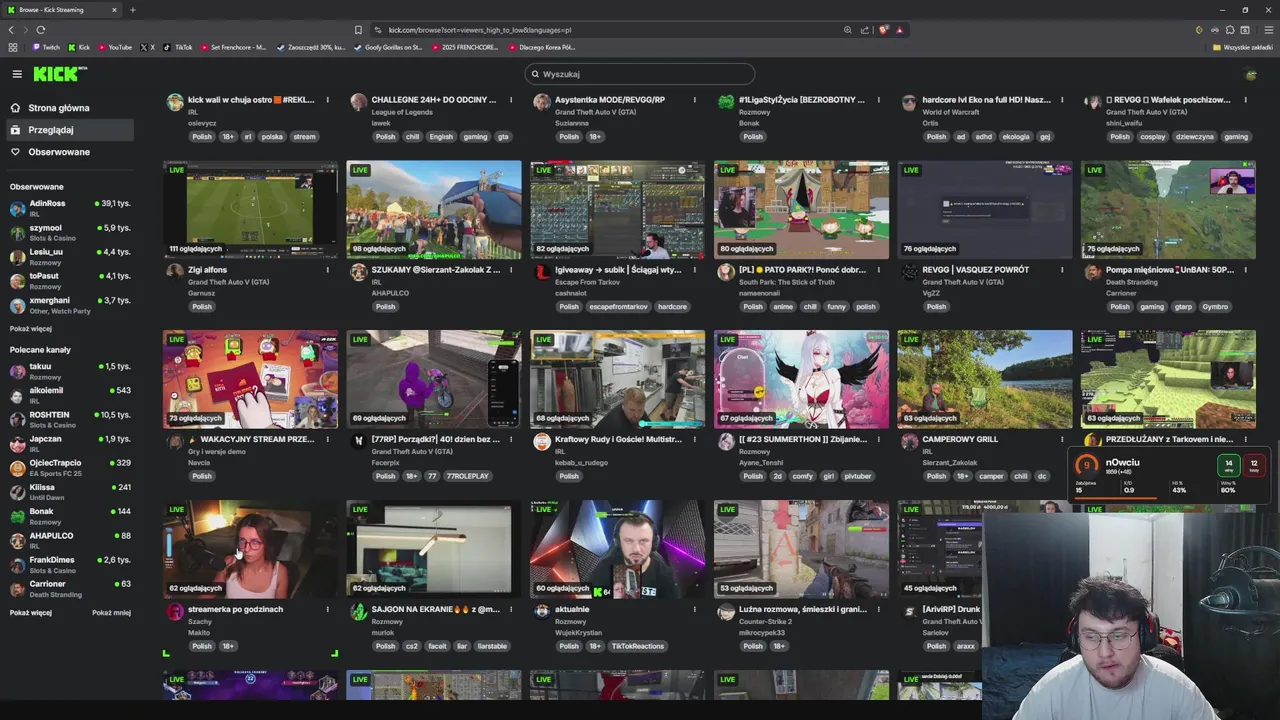The width and height of the screenshot is (1280, 720).
Task: Open the browser main menu icon
Action: 1269,30
